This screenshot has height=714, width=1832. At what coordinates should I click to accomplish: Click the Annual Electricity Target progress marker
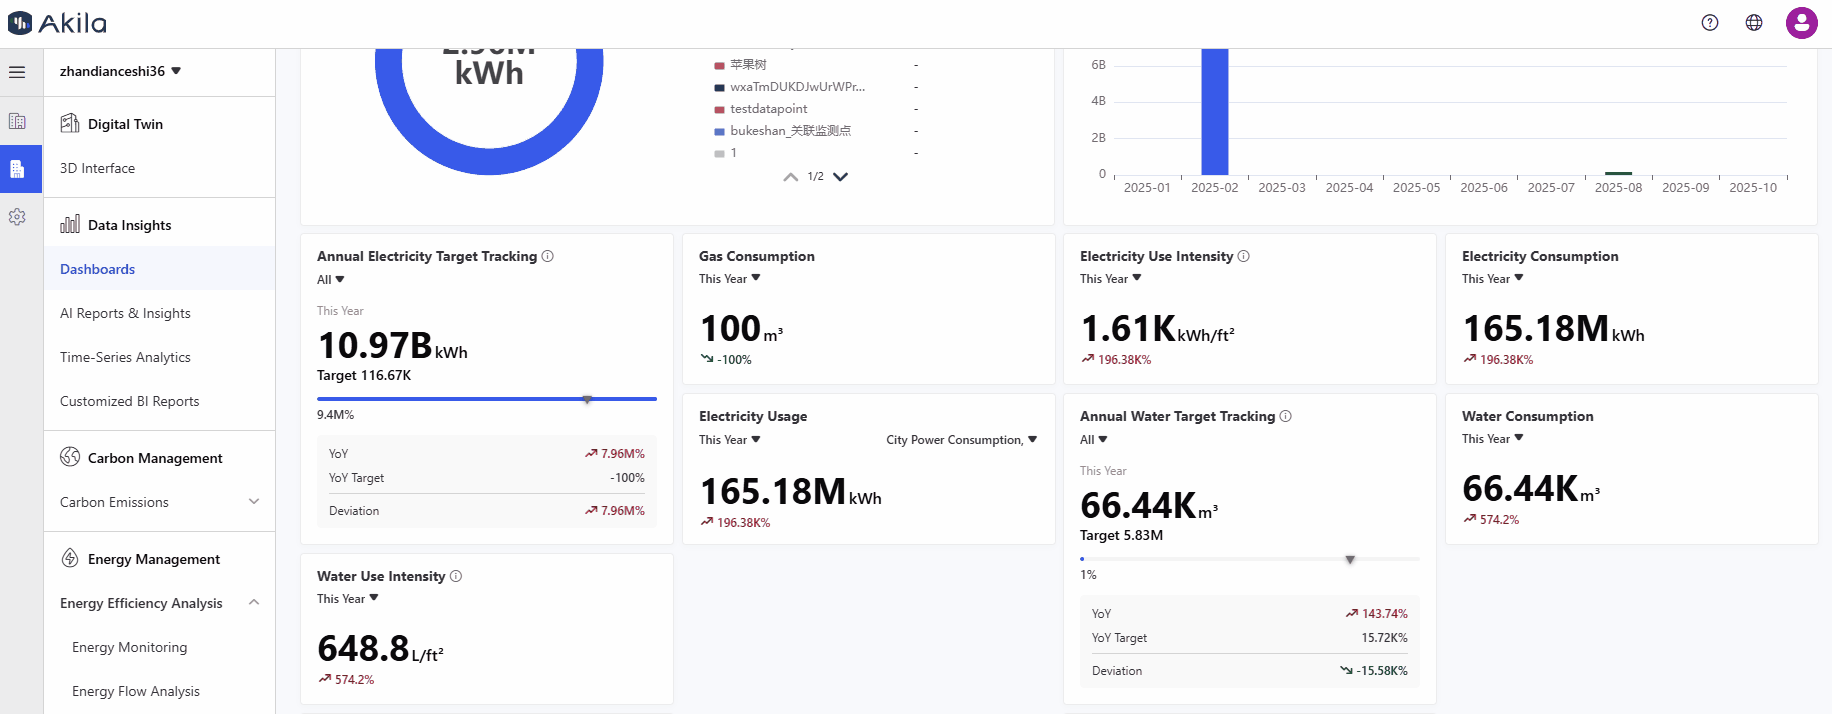tap(587, 399)
